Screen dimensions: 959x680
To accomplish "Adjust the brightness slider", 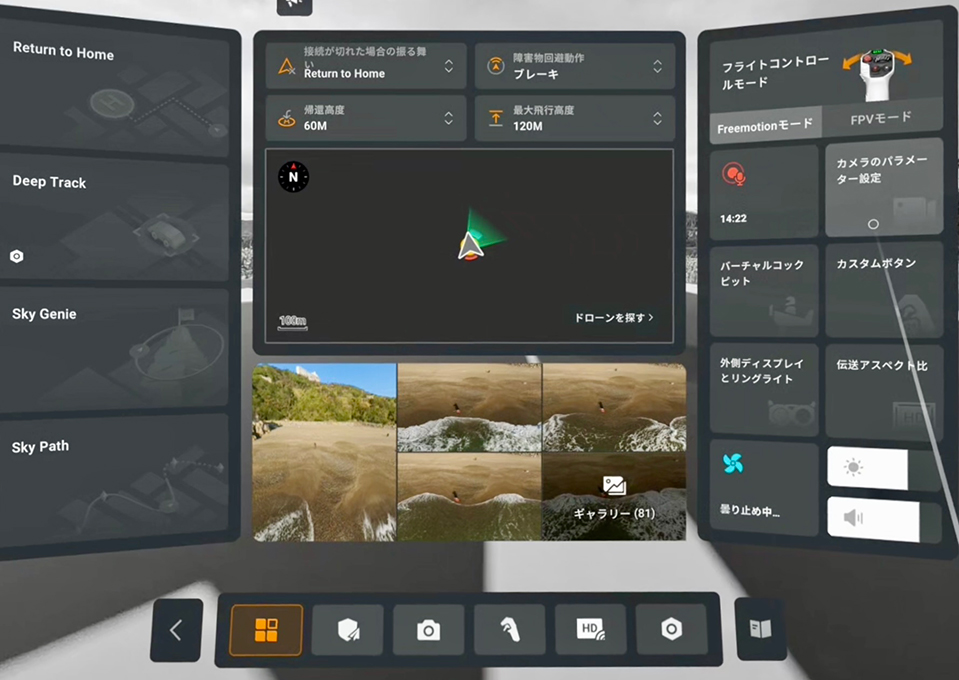I will (x=868, y=469).
